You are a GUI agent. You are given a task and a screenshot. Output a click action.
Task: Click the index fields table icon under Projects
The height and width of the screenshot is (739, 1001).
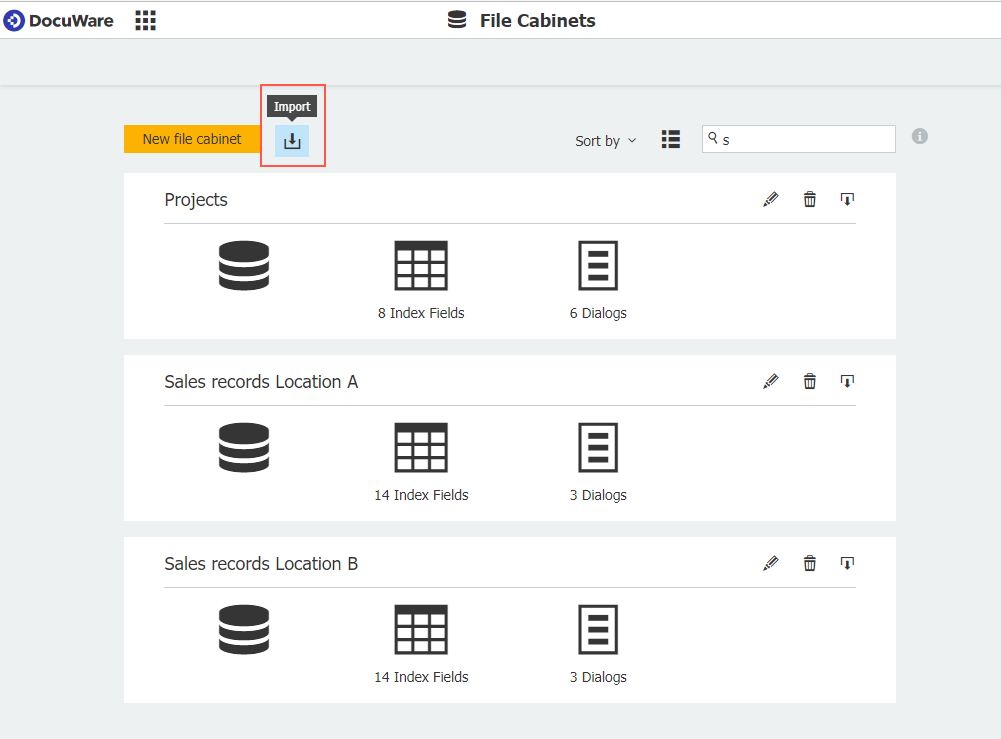[420, 265]
